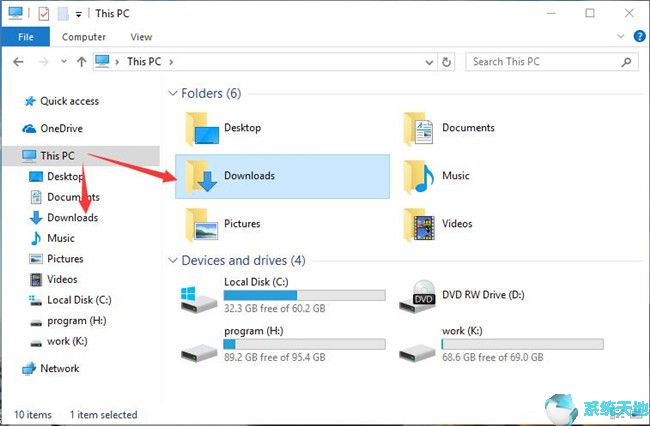Open the Videos folder icon in Folders section

point(419,225)
